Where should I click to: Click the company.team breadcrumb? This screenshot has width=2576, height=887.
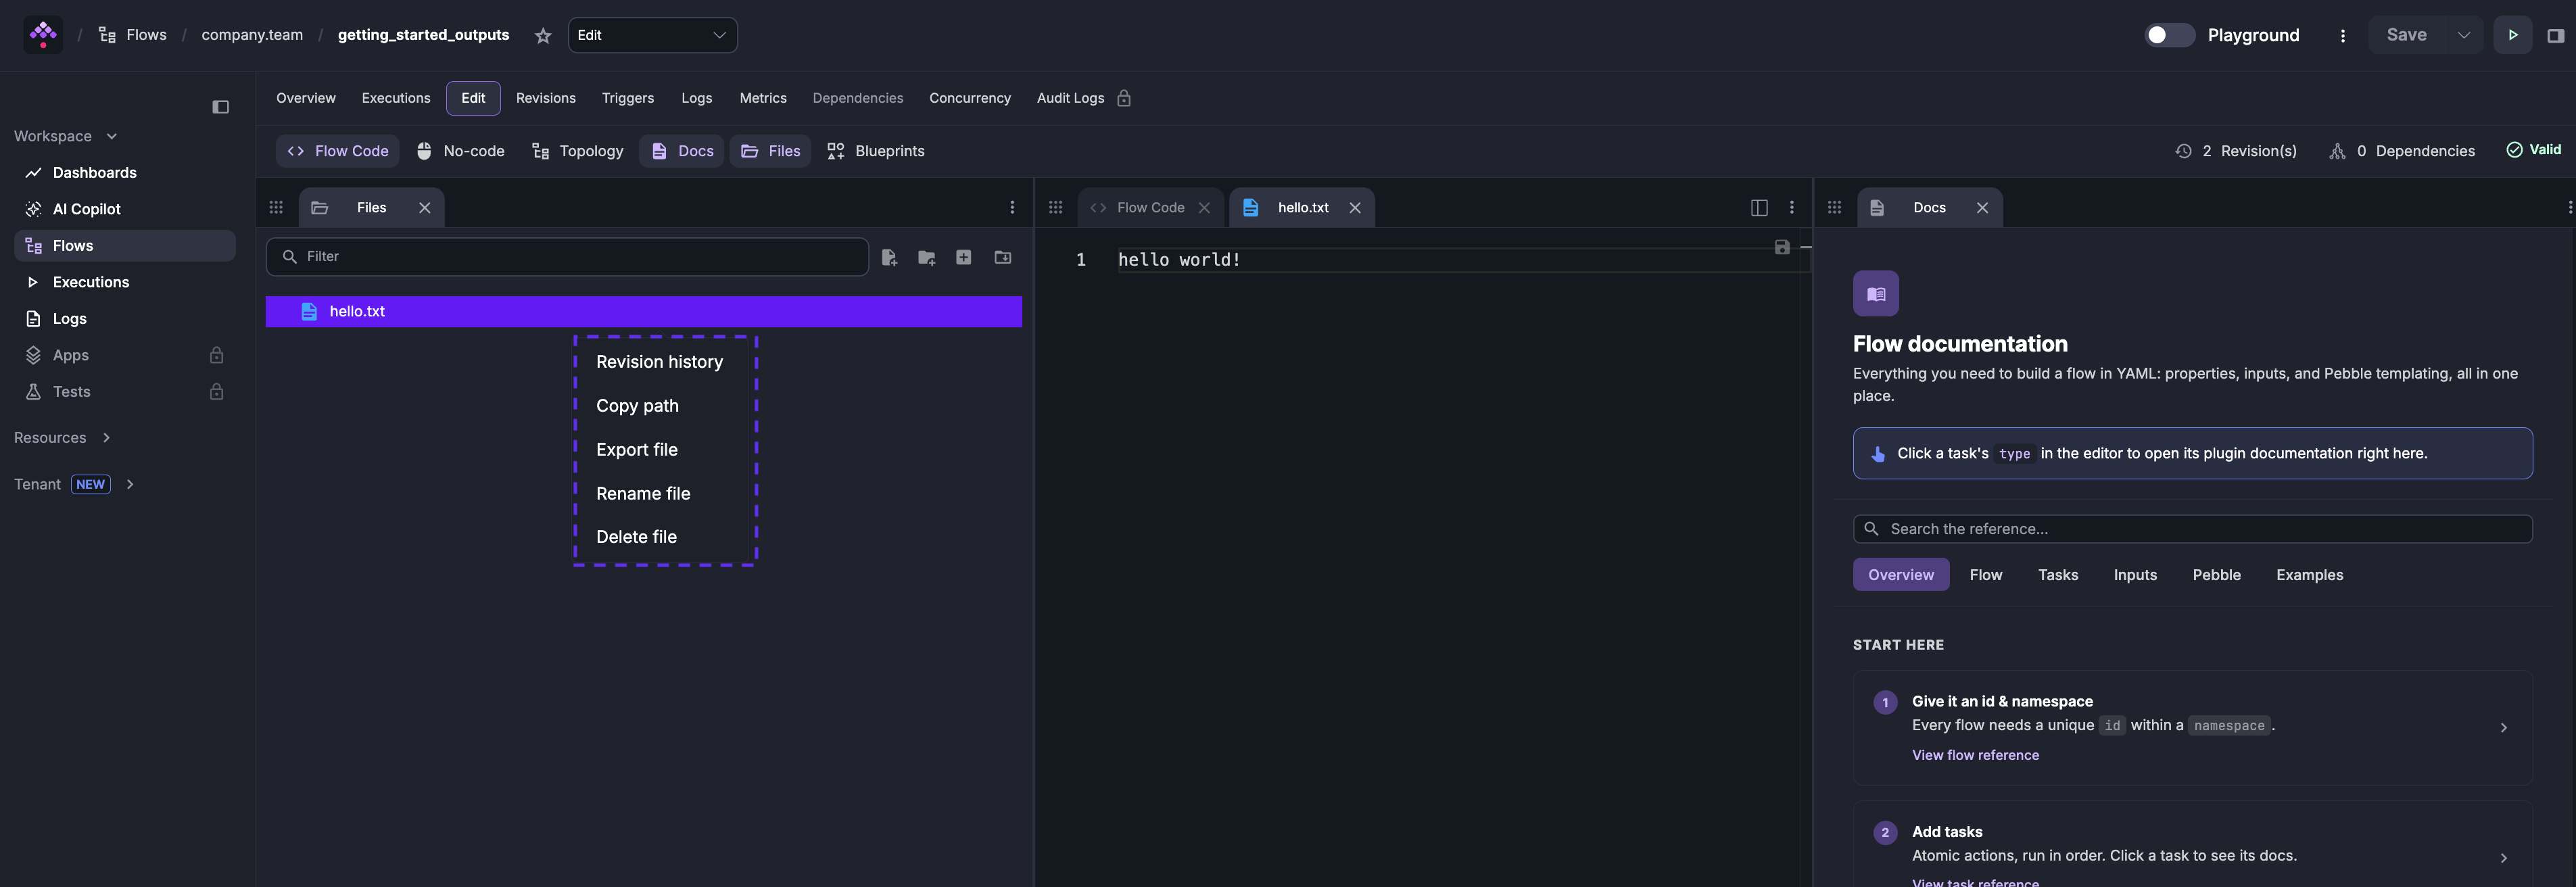coord(252,35)
